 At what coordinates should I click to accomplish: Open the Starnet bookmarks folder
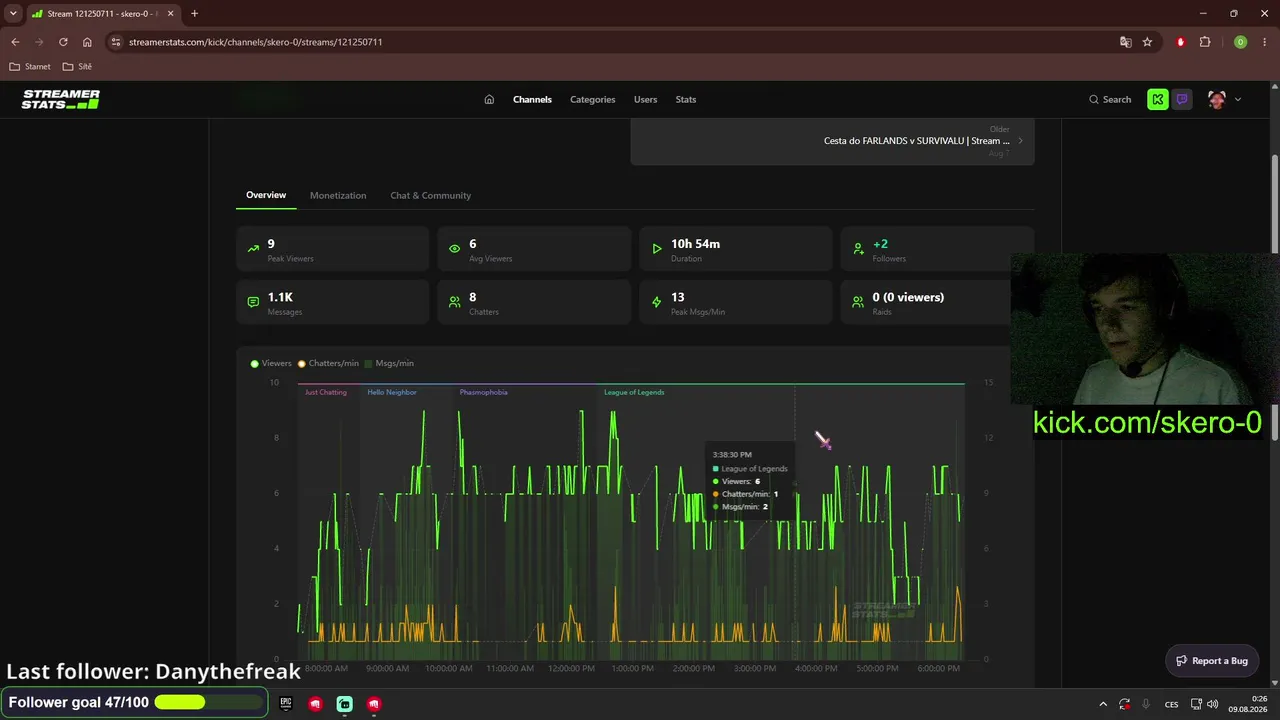(30, 67)
